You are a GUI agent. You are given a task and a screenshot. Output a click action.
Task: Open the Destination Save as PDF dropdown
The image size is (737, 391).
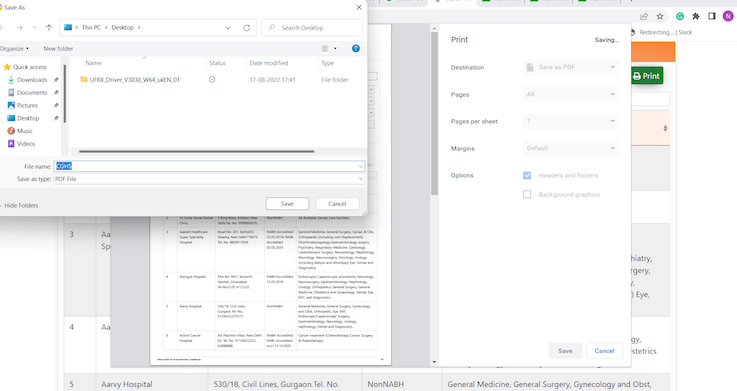pos(571,67)
